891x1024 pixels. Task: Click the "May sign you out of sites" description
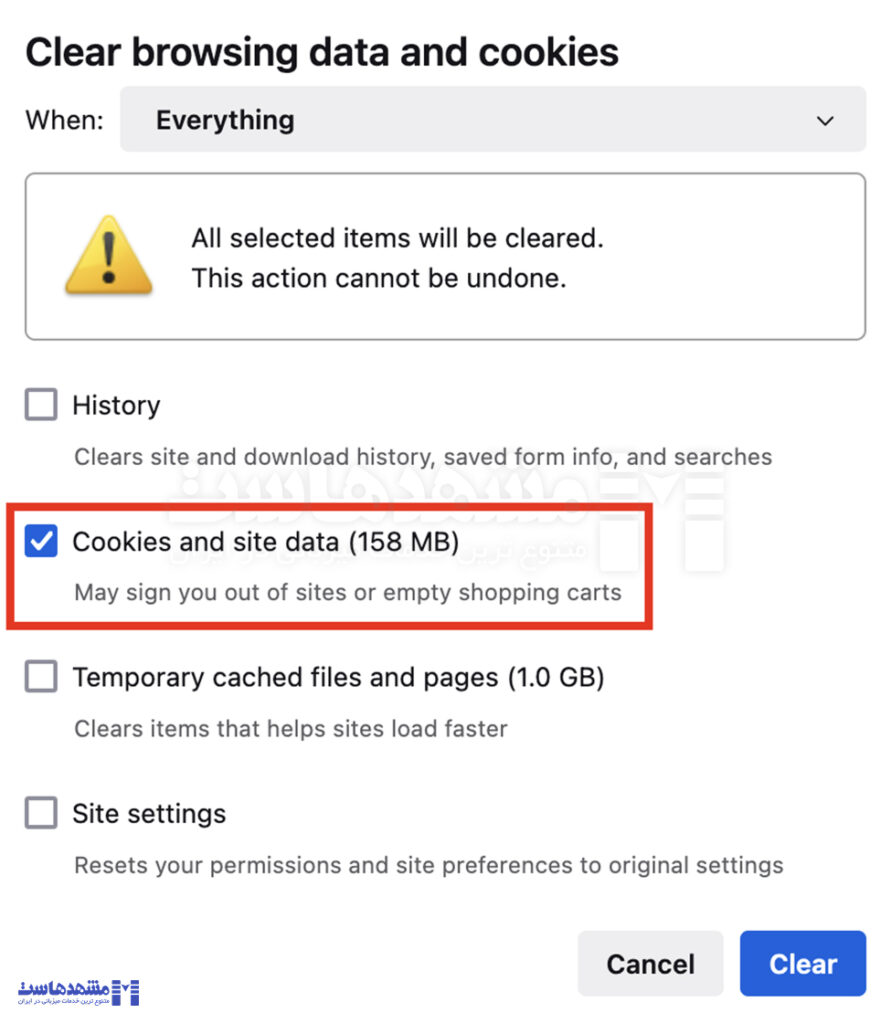pyautogui.click(x=347, y=592)
